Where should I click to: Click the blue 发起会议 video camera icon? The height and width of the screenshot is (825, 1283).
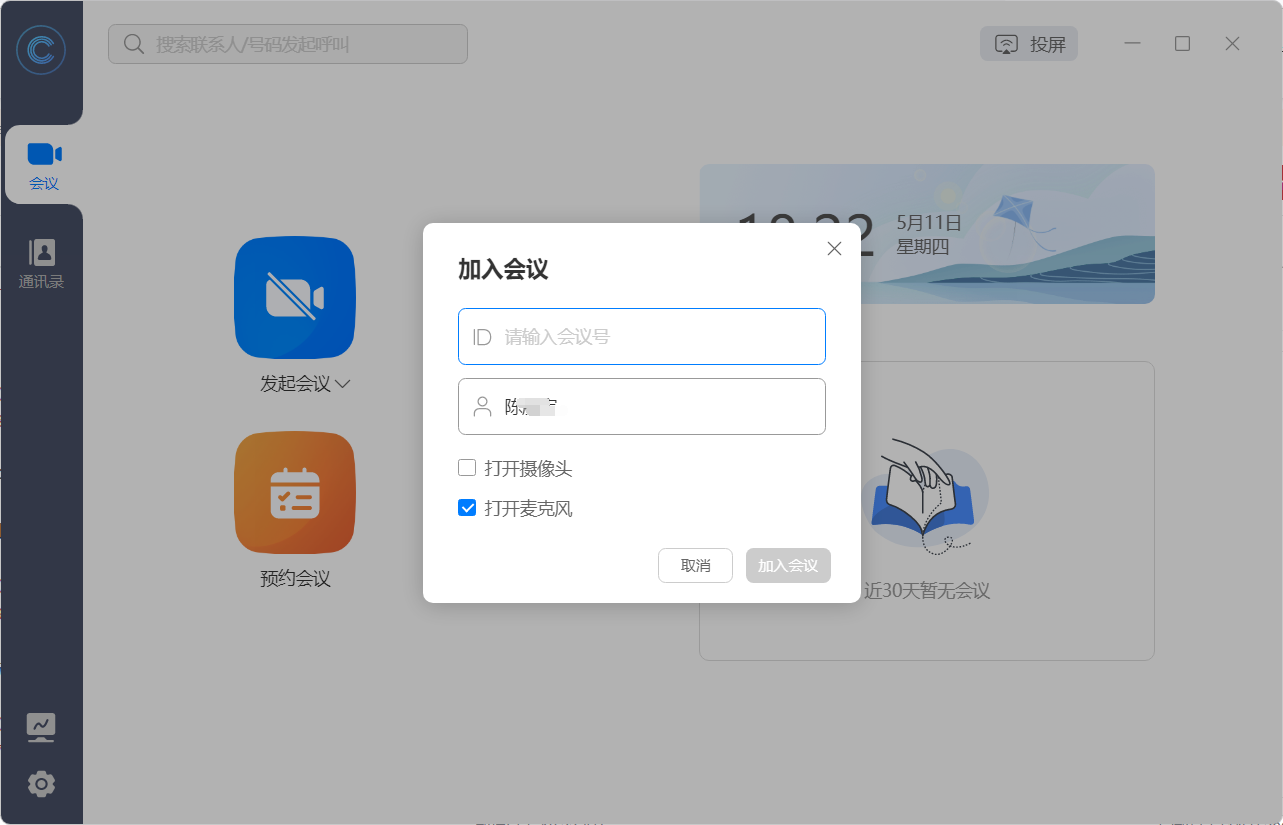click(x=294, y=297)
